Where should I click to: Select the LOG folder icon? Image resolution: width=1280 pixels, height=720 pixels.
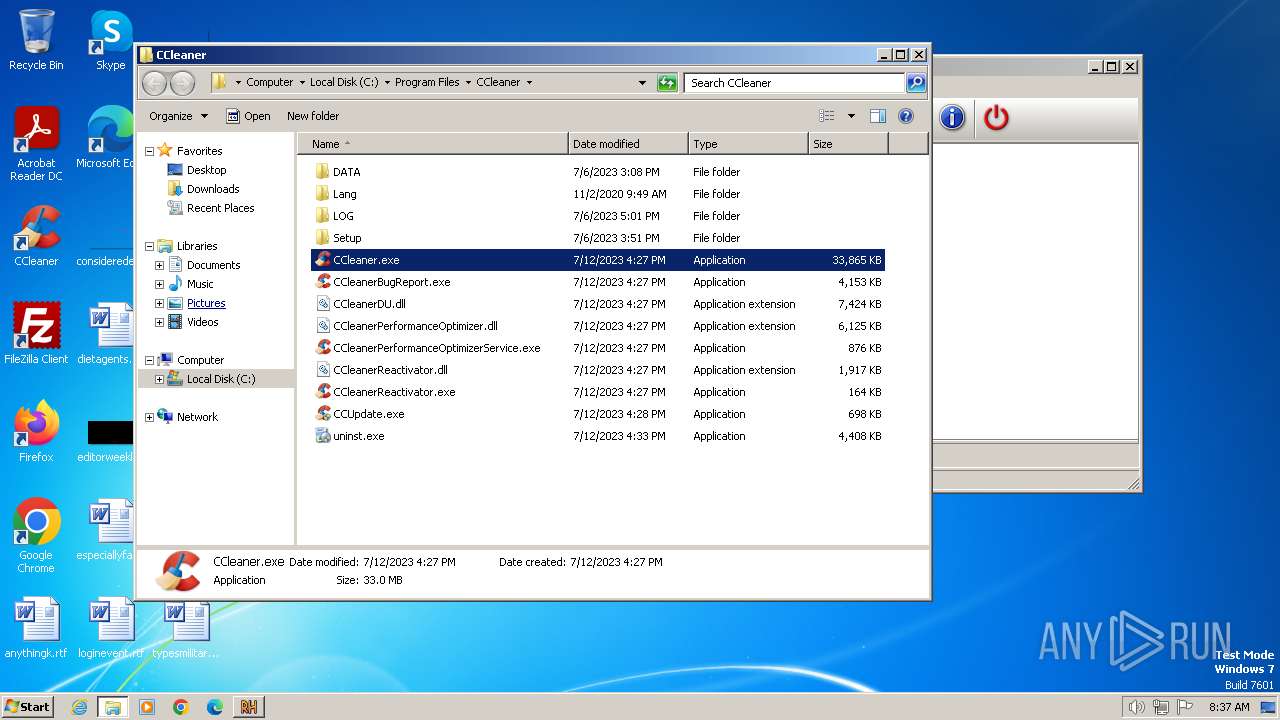322,216
